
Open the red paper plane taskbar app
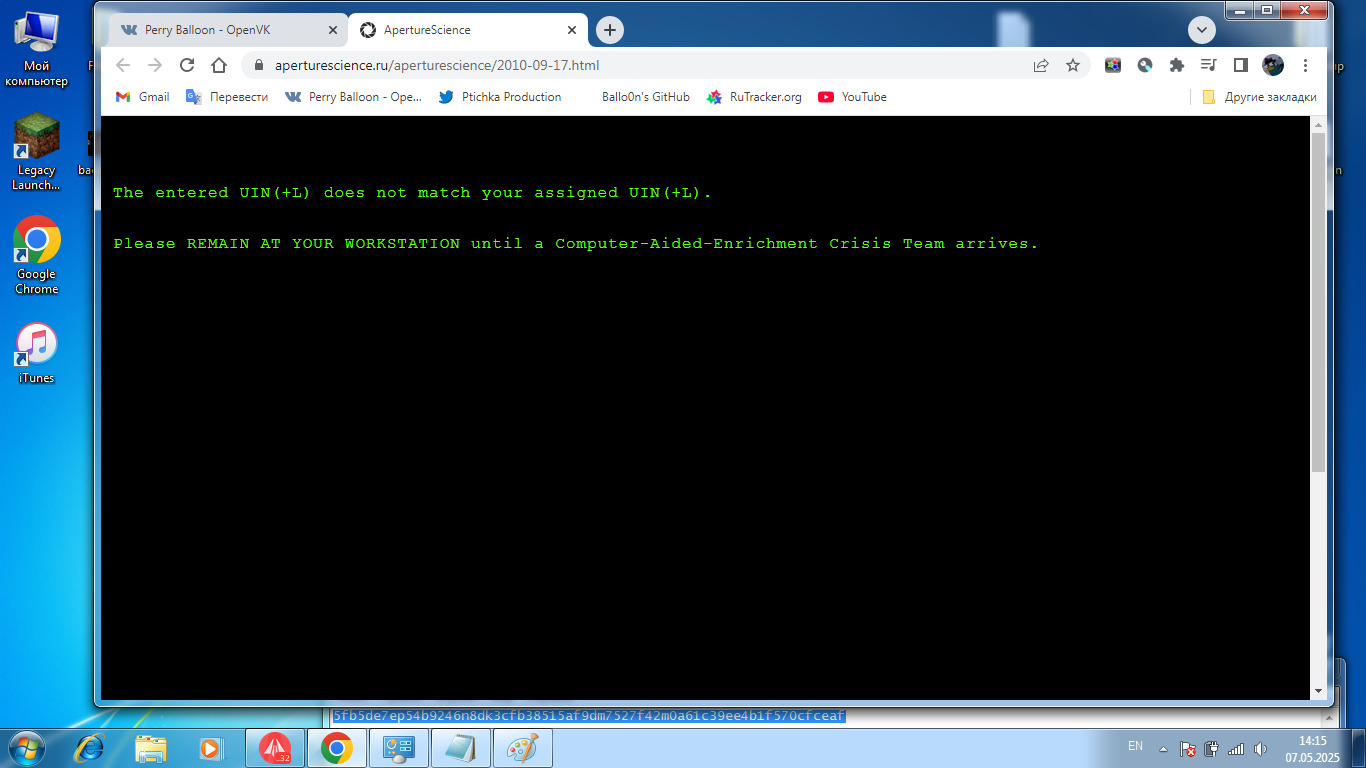click(275, 748)
